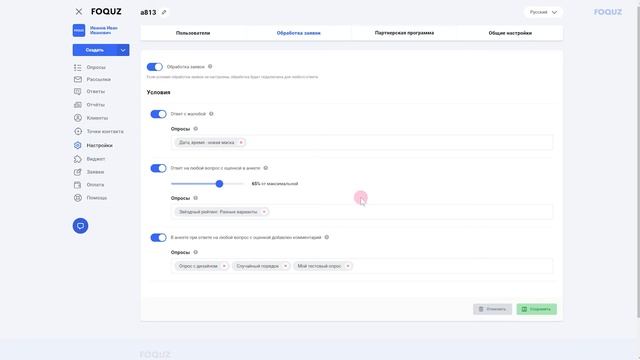Open the Партнерская программа tab
640x360 pixels.
[404, 33]
